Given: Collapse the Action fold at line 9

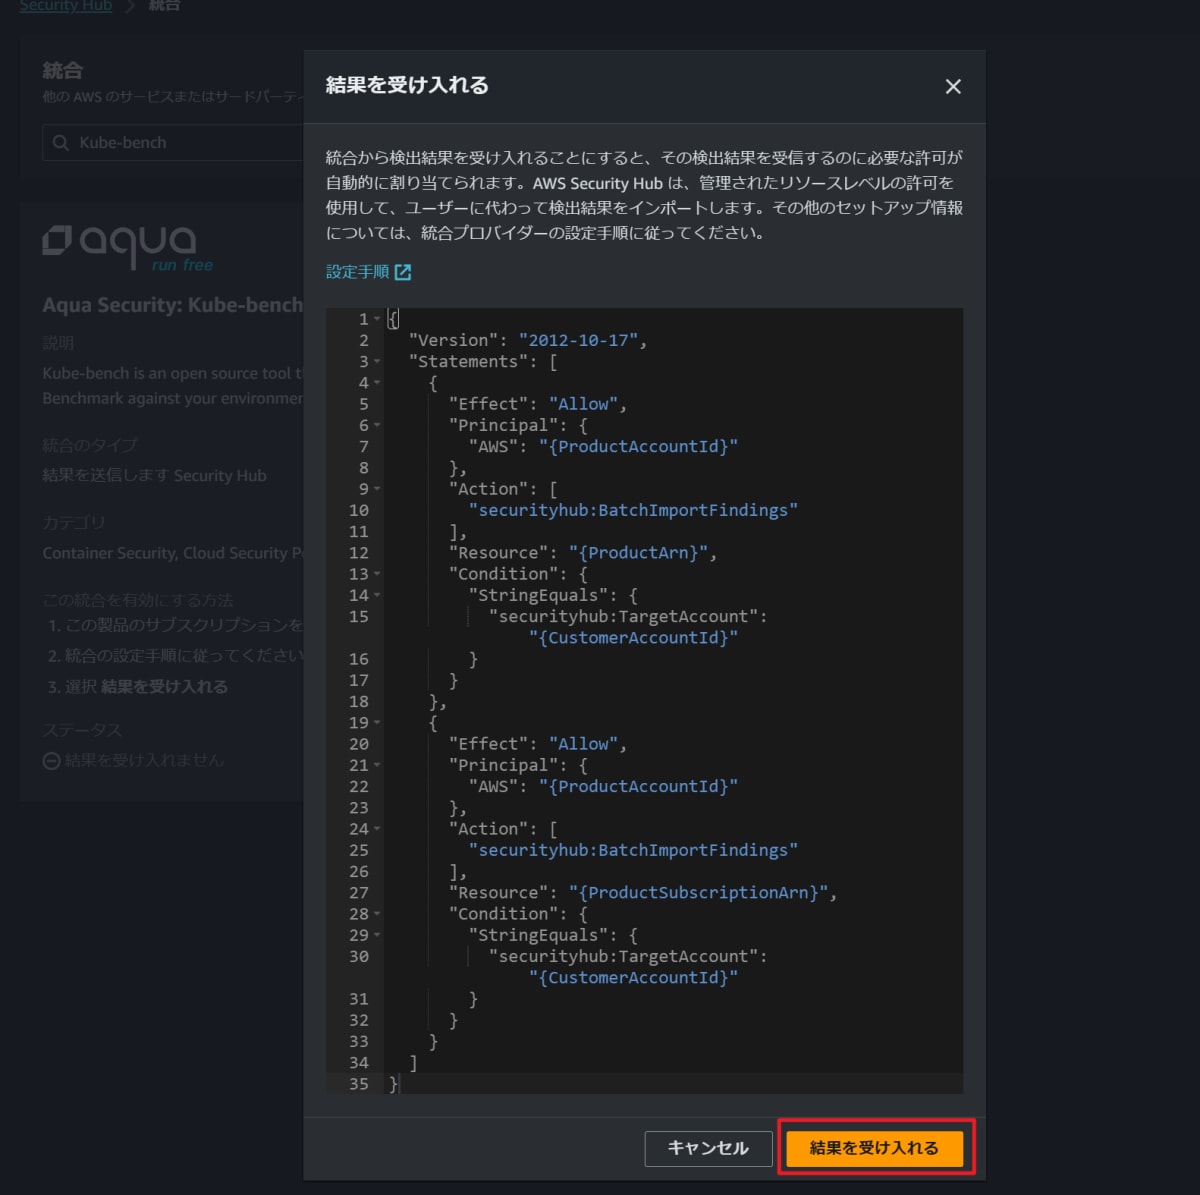Looking at the screenshot, I should [x=377, y=489].
